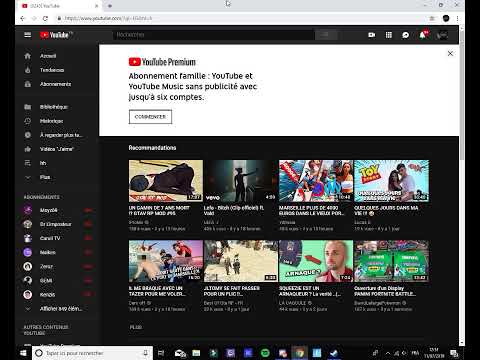This screenshot has width=480, height=360.
Task: Open Chrome three-dot menu
Action: [x=457, y=18]
